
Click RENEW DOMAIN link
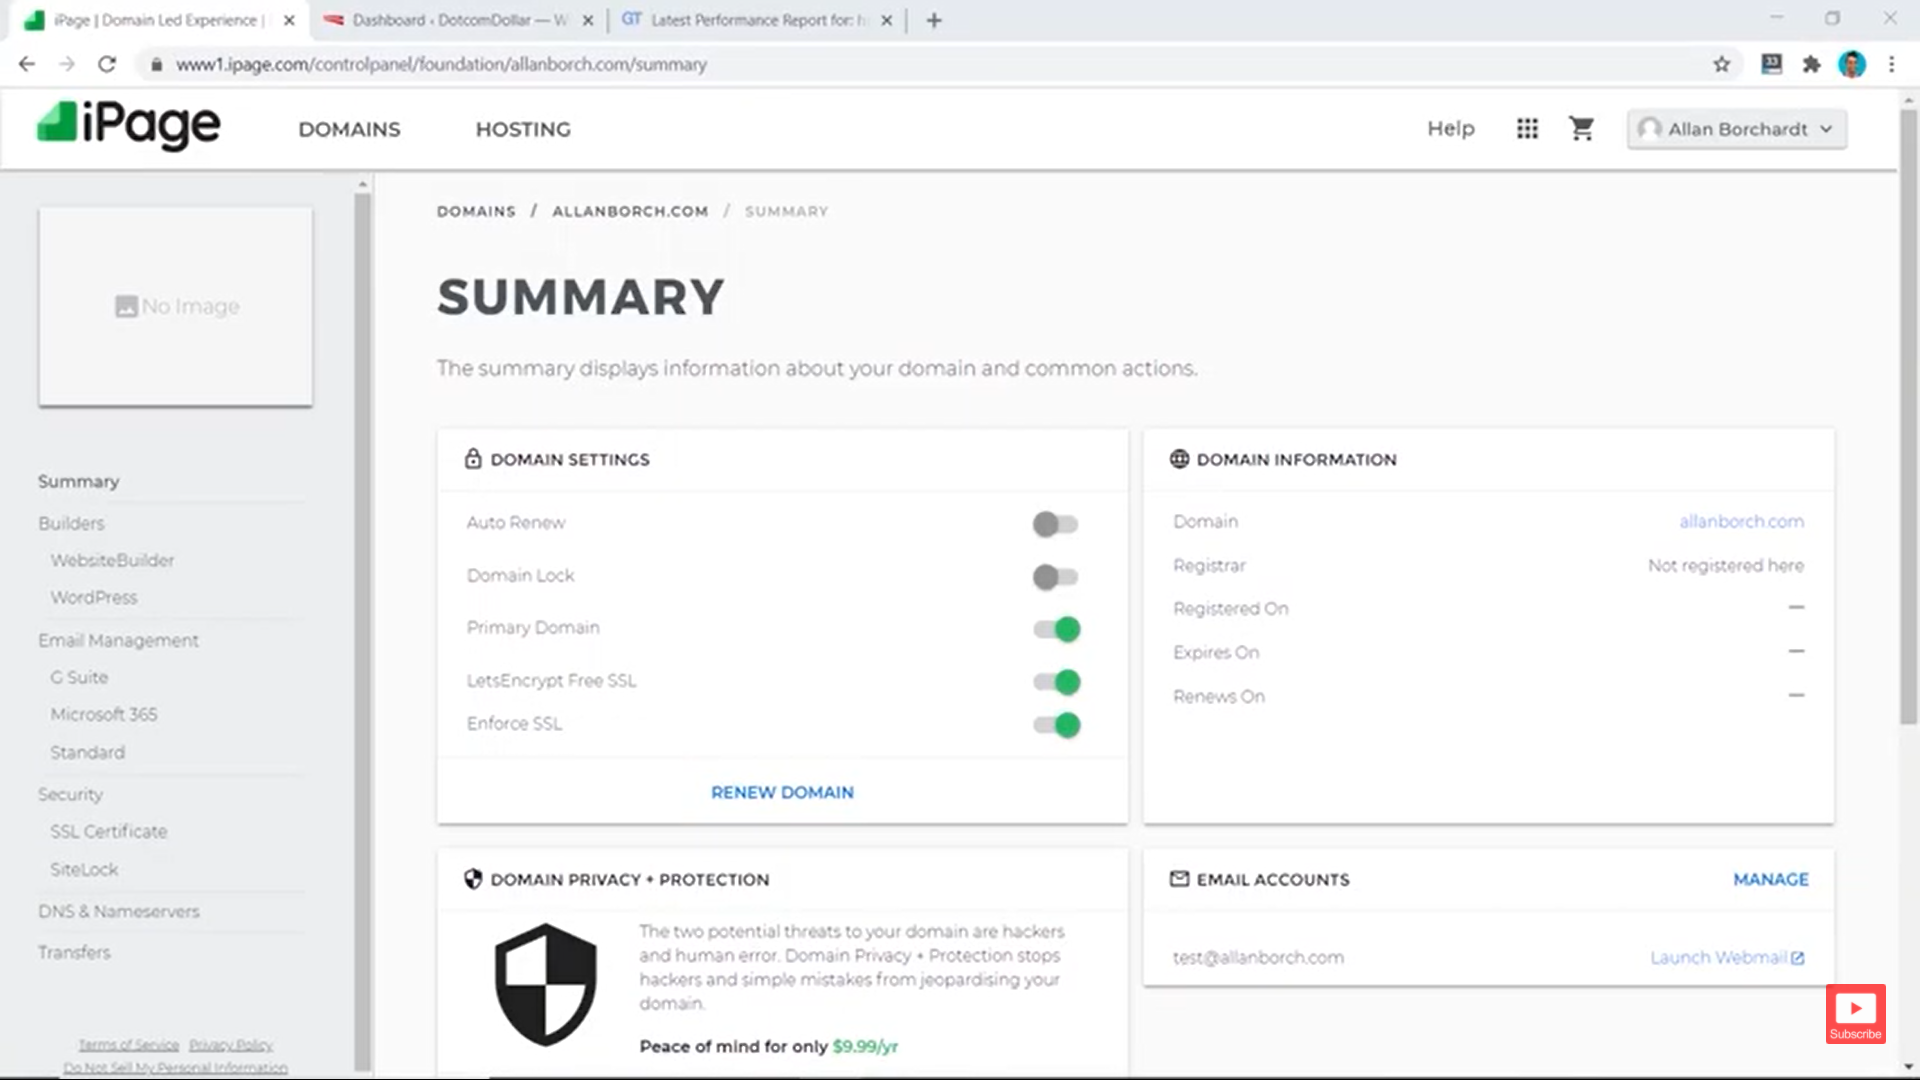[x=782, y=792]
